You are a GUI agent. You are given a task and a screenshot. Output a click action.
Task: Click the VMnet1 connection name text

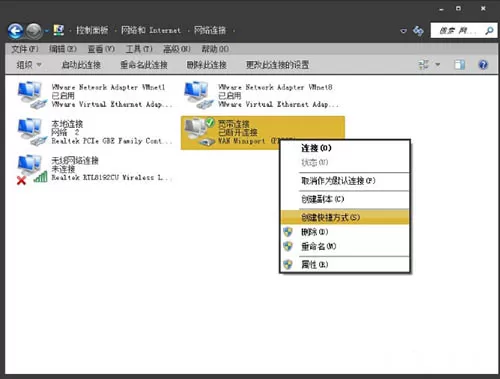click(x=108, y=87)
